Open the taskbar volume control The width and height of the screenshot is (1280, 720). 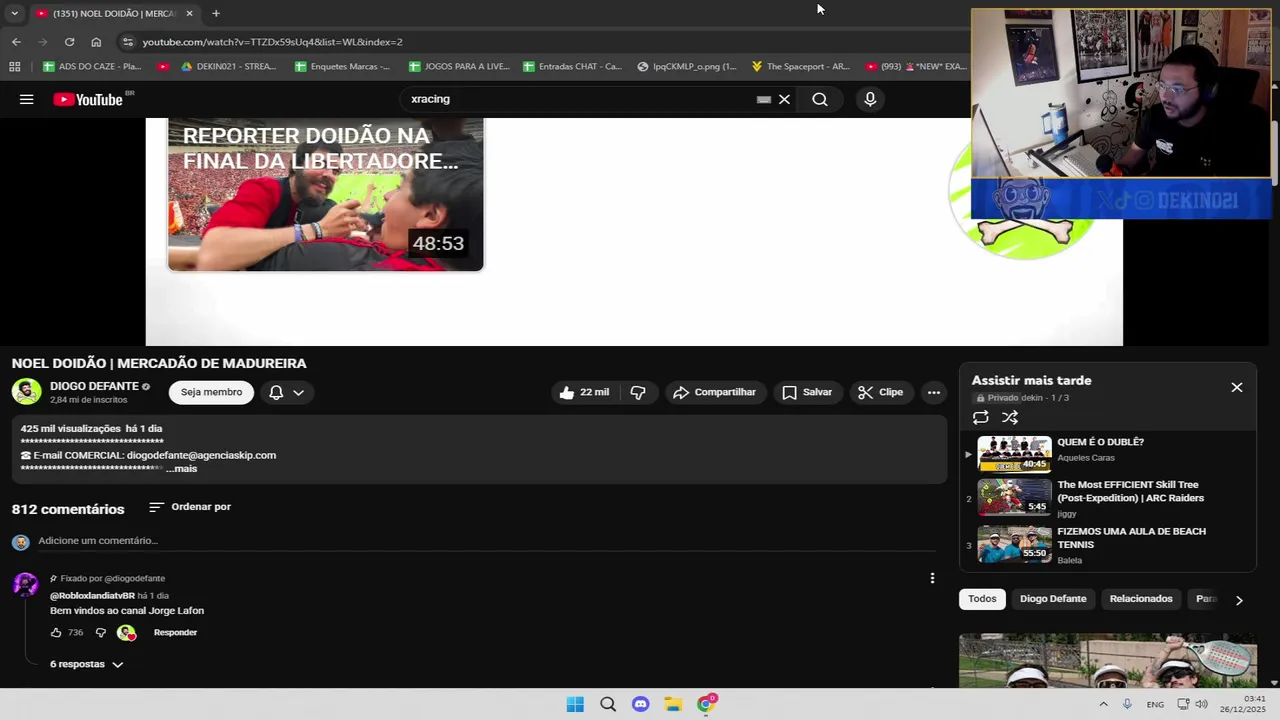1201,704
